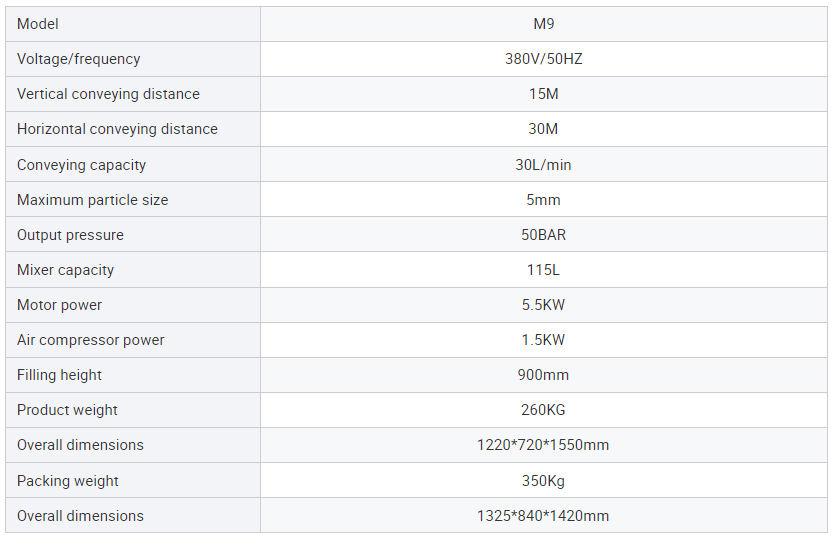Click the Voltage/frequency row label

pos(78,59)
